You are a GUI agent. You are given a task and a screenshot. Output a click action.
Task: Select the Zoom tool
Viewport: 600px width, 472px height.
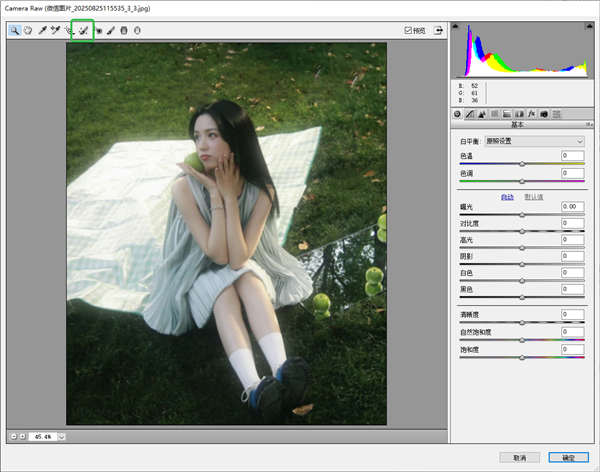pyautogui.click(x=15, y=31)
